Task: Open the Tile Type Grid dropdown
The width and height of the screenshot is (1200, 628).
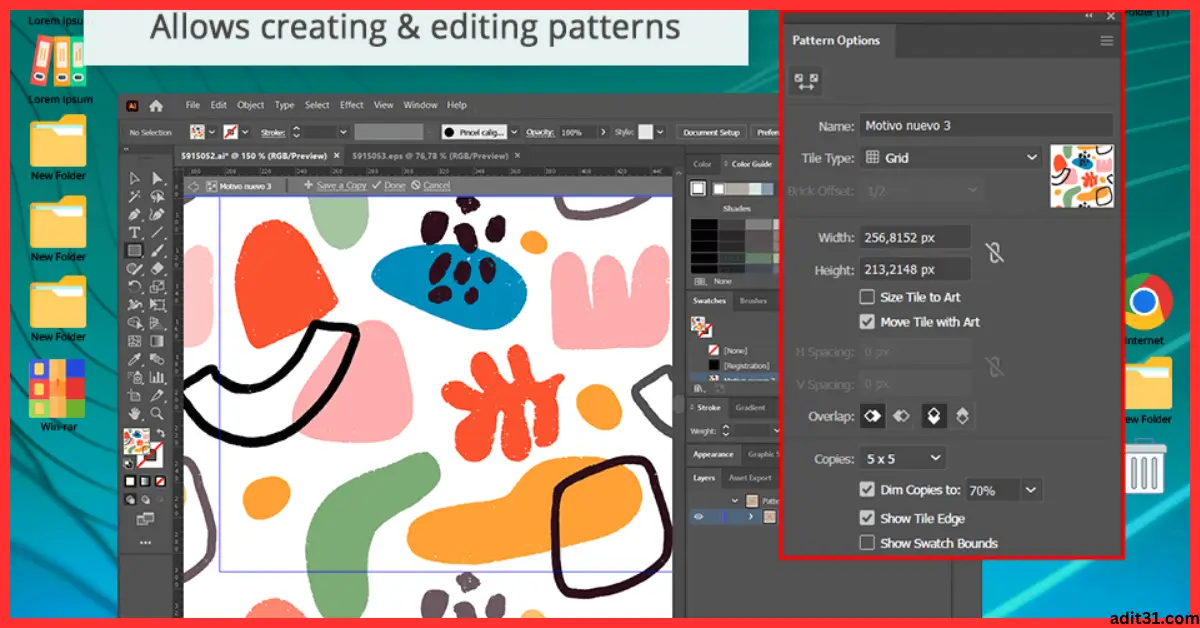Action: (950, 158)
